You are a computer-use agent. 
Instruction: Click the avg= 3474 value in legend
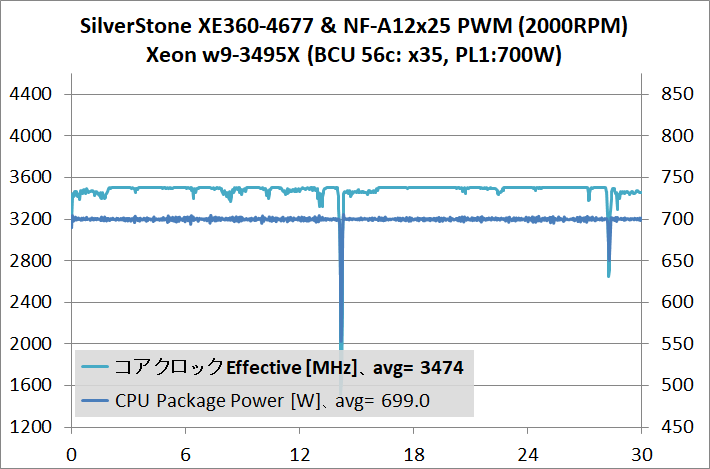point(418,368)
